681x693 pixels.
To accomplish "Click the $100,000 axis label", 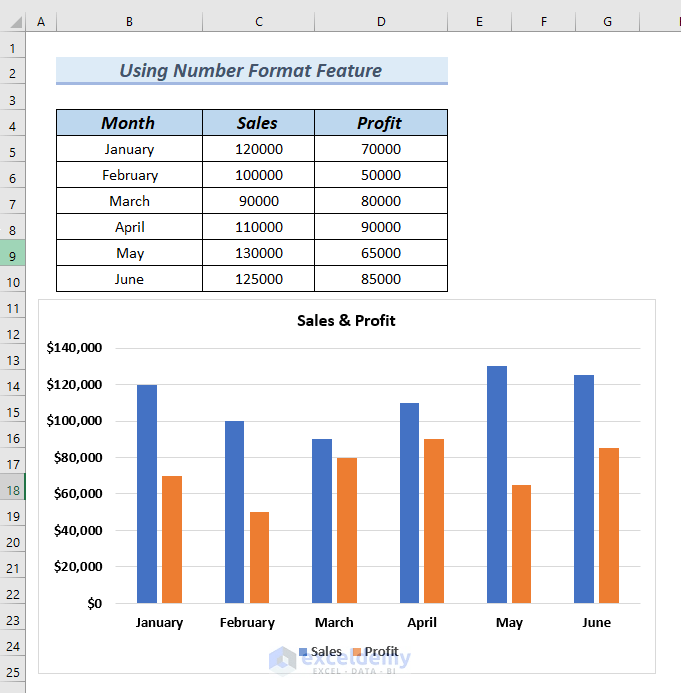I will (x=74, y=421).
